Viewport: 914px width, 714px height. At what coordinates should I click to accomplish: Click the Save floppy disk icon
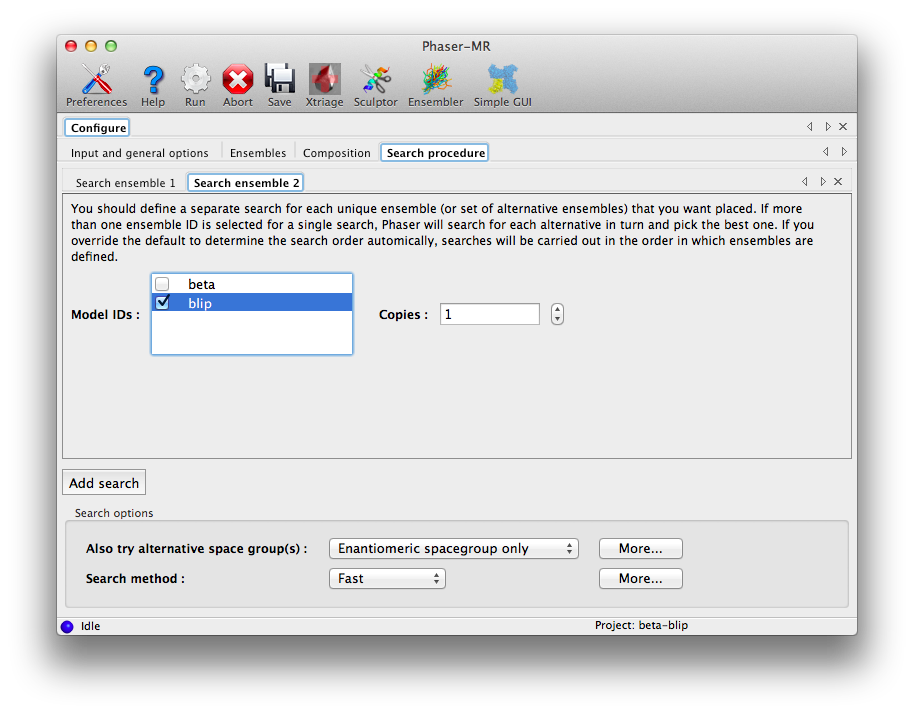coord(280,81)
